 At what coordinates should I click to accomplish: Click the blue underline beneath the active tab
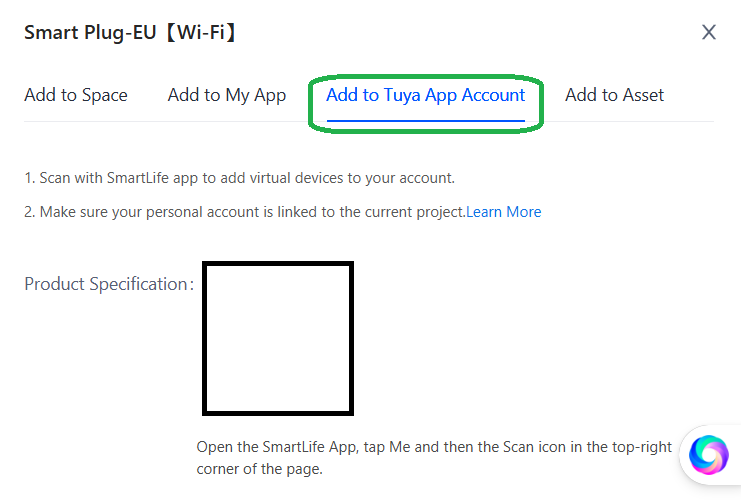425,121
